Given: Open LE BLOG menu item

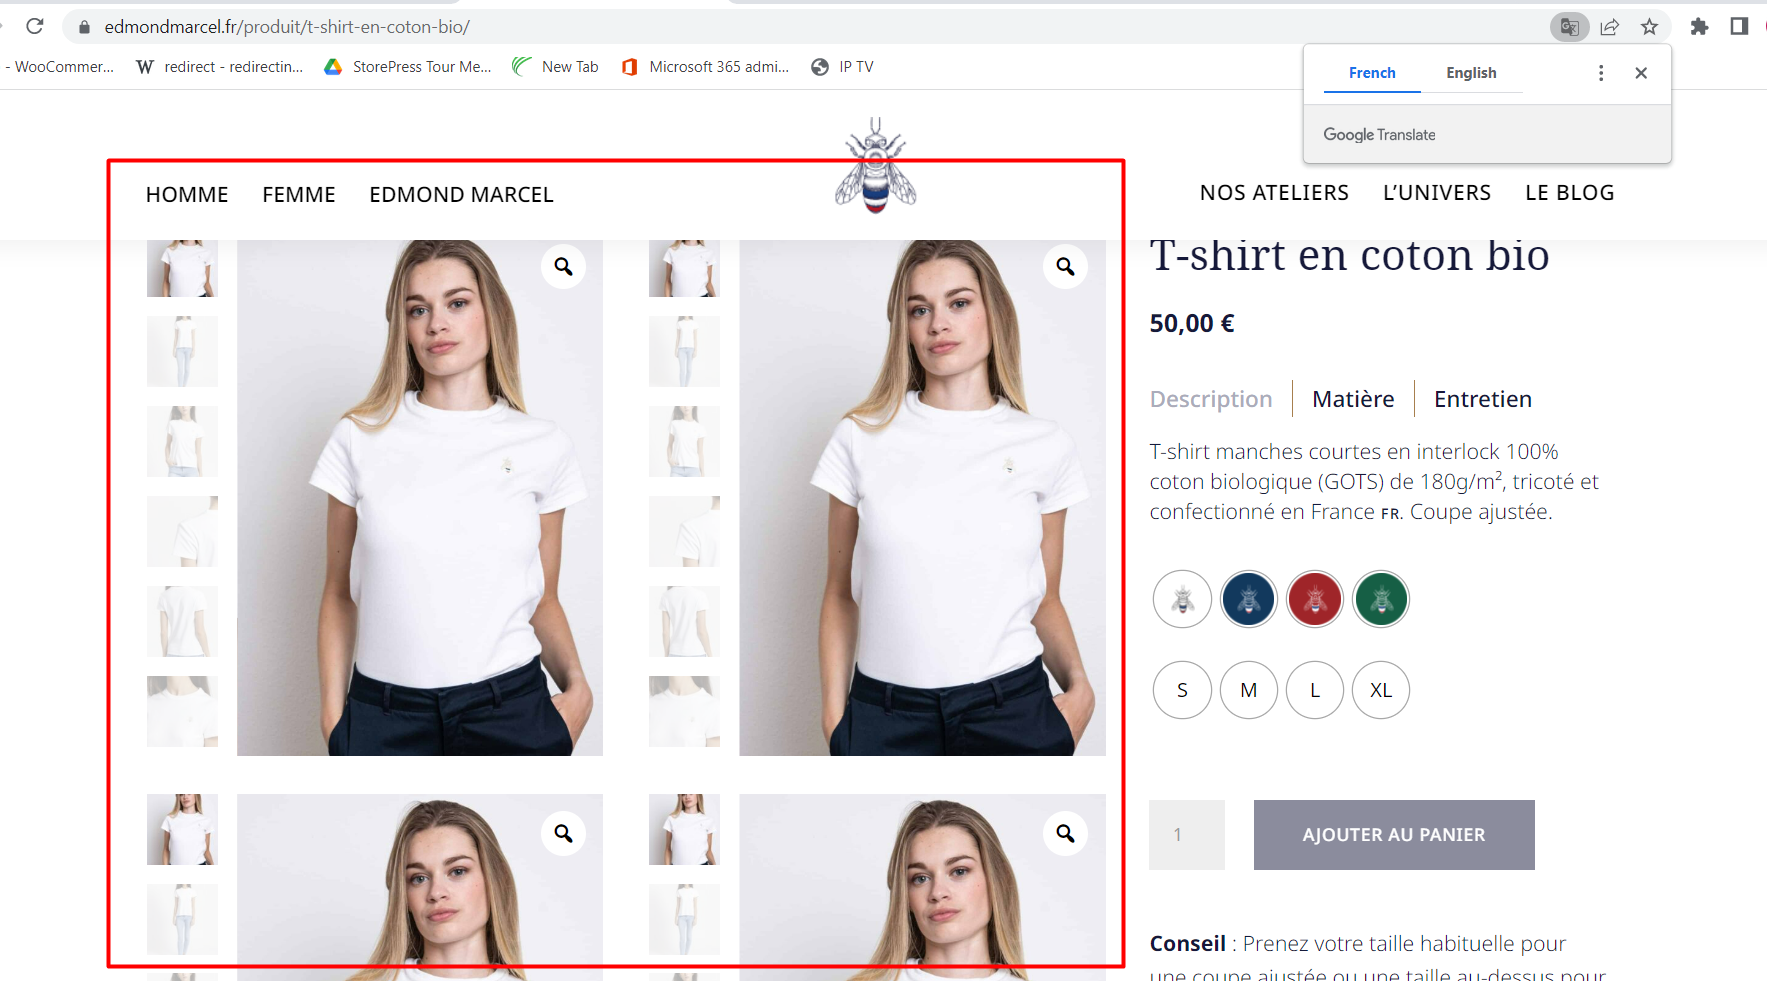Looking at the screenshot, I should tap(1570, 193).
